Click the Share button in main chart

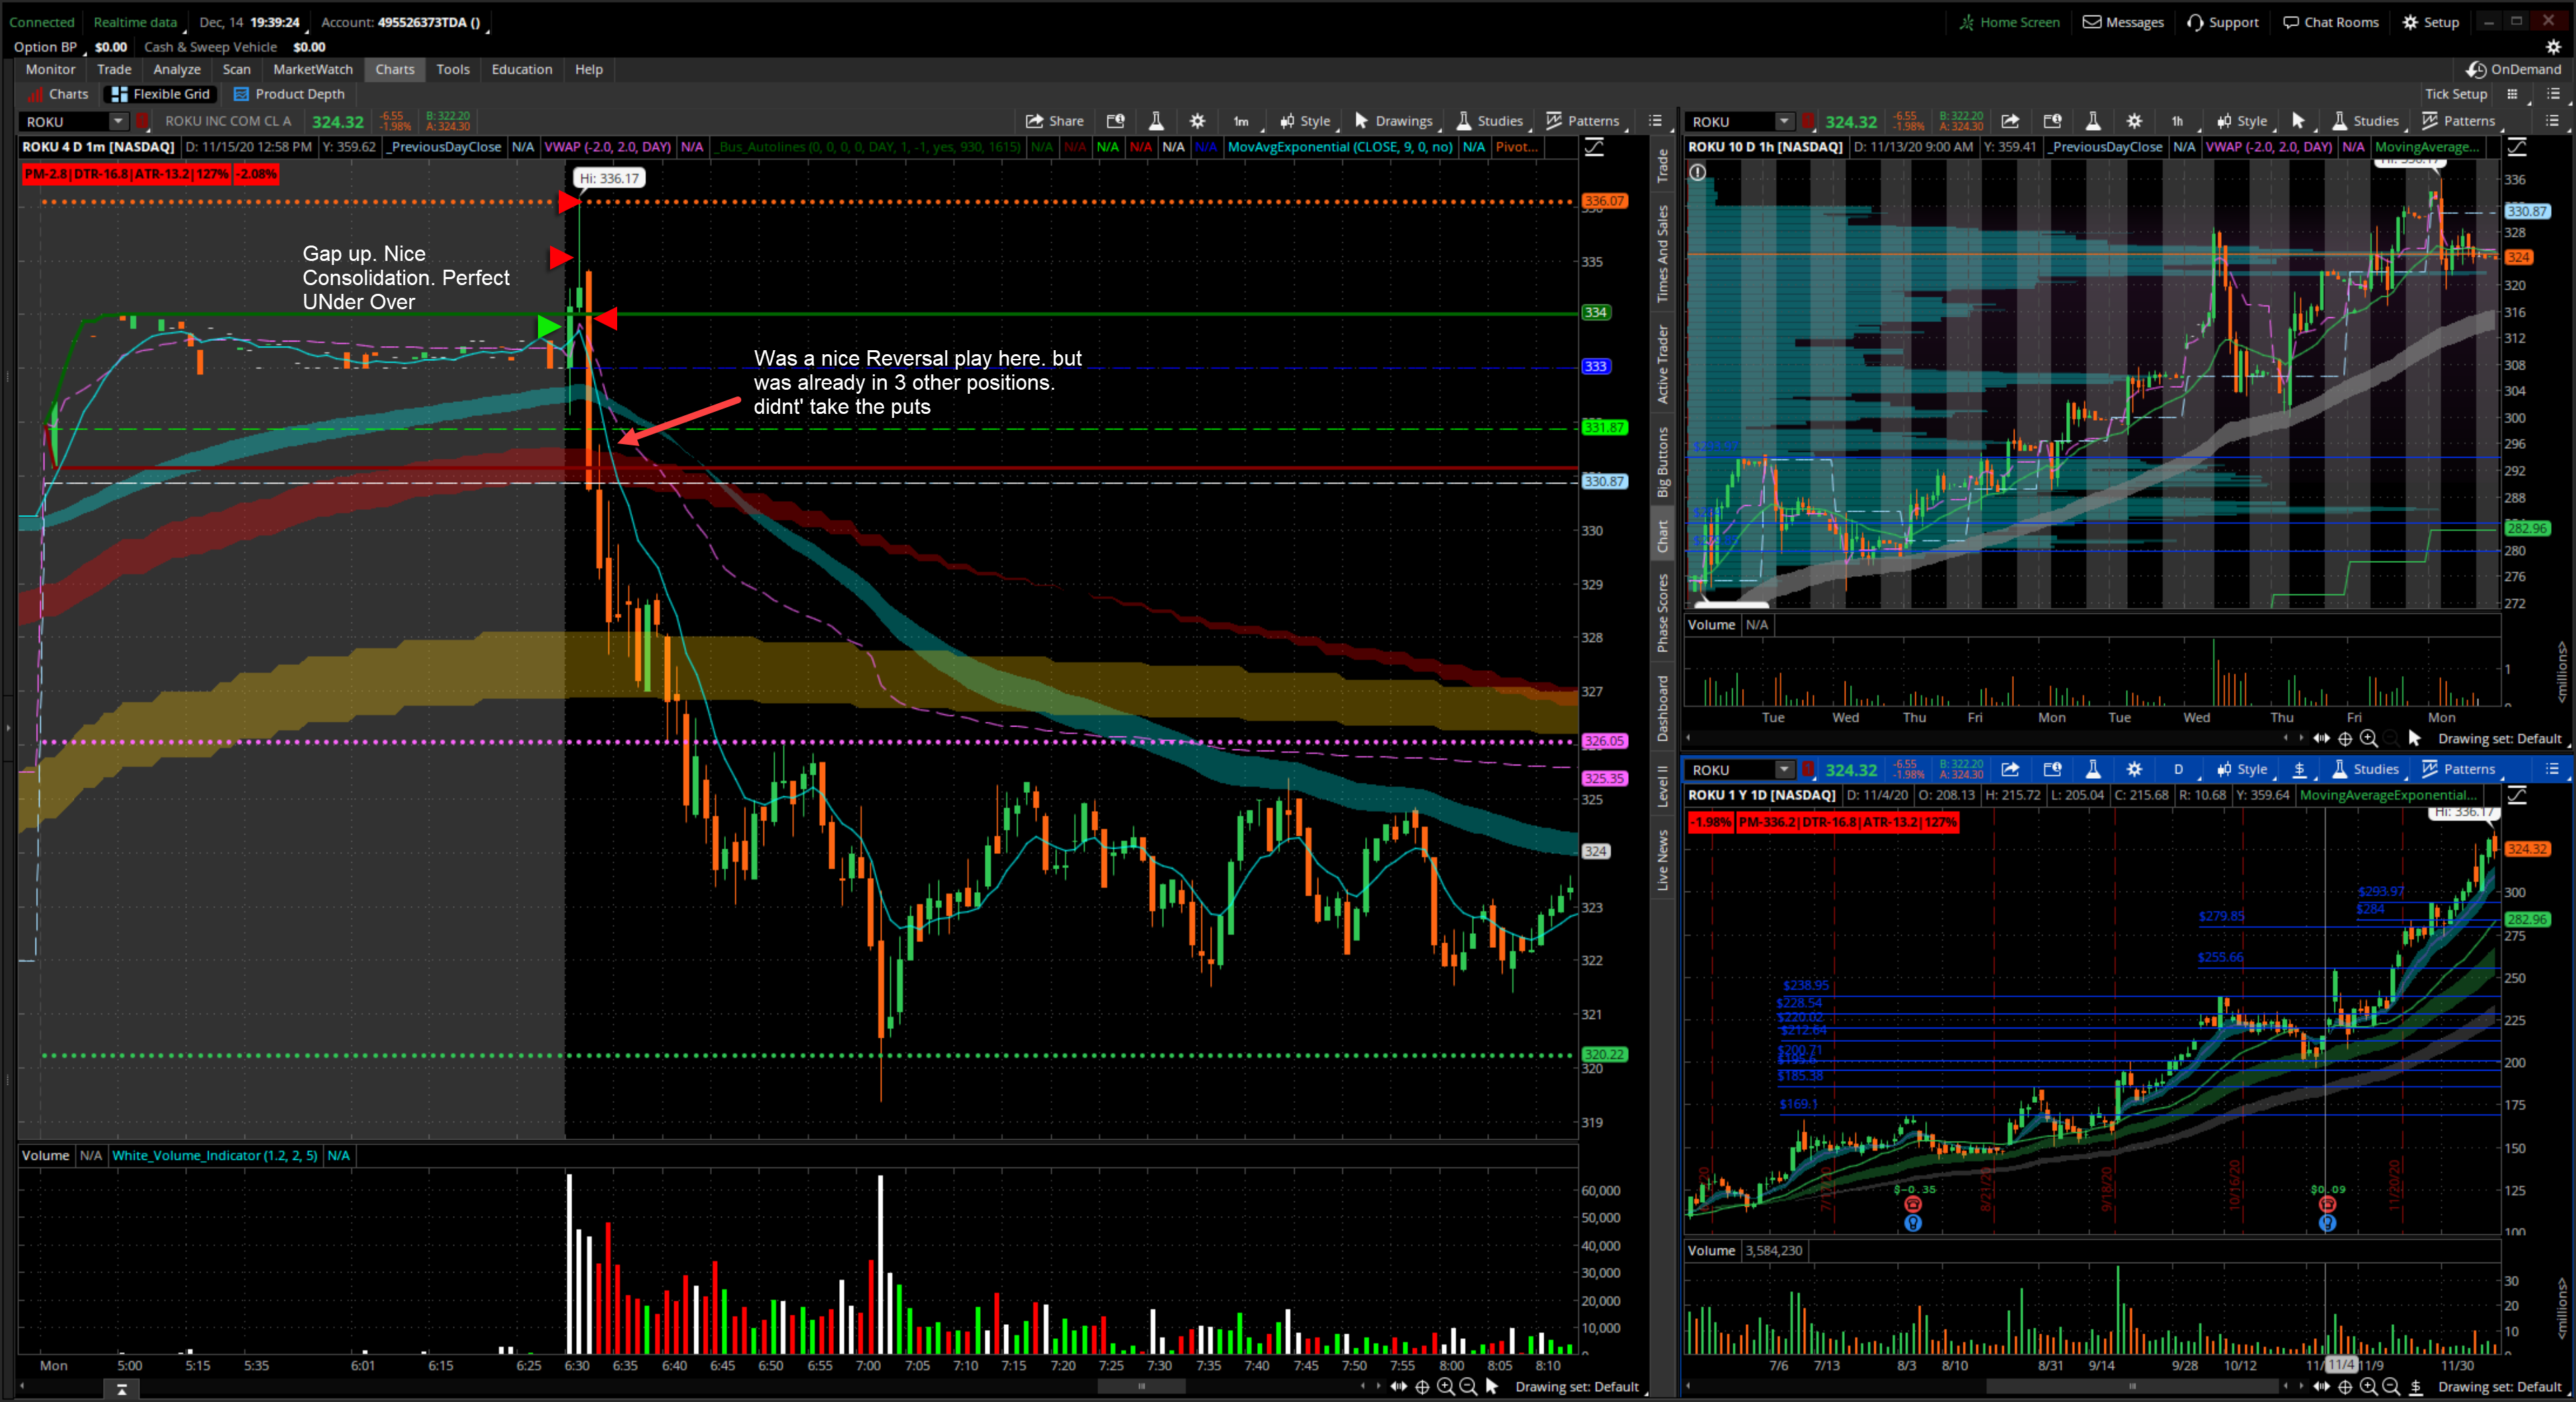(1054, 121)
